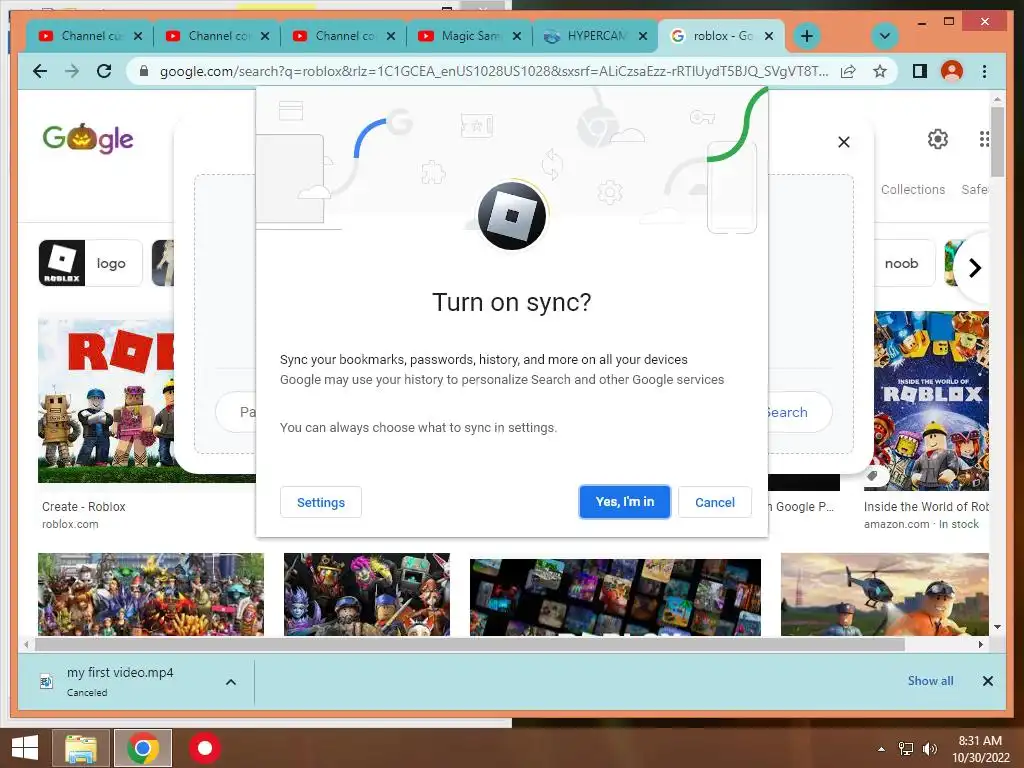Screen dimensions: 1024x768
Task: Close the downloads bar
Action: (987, 681)
